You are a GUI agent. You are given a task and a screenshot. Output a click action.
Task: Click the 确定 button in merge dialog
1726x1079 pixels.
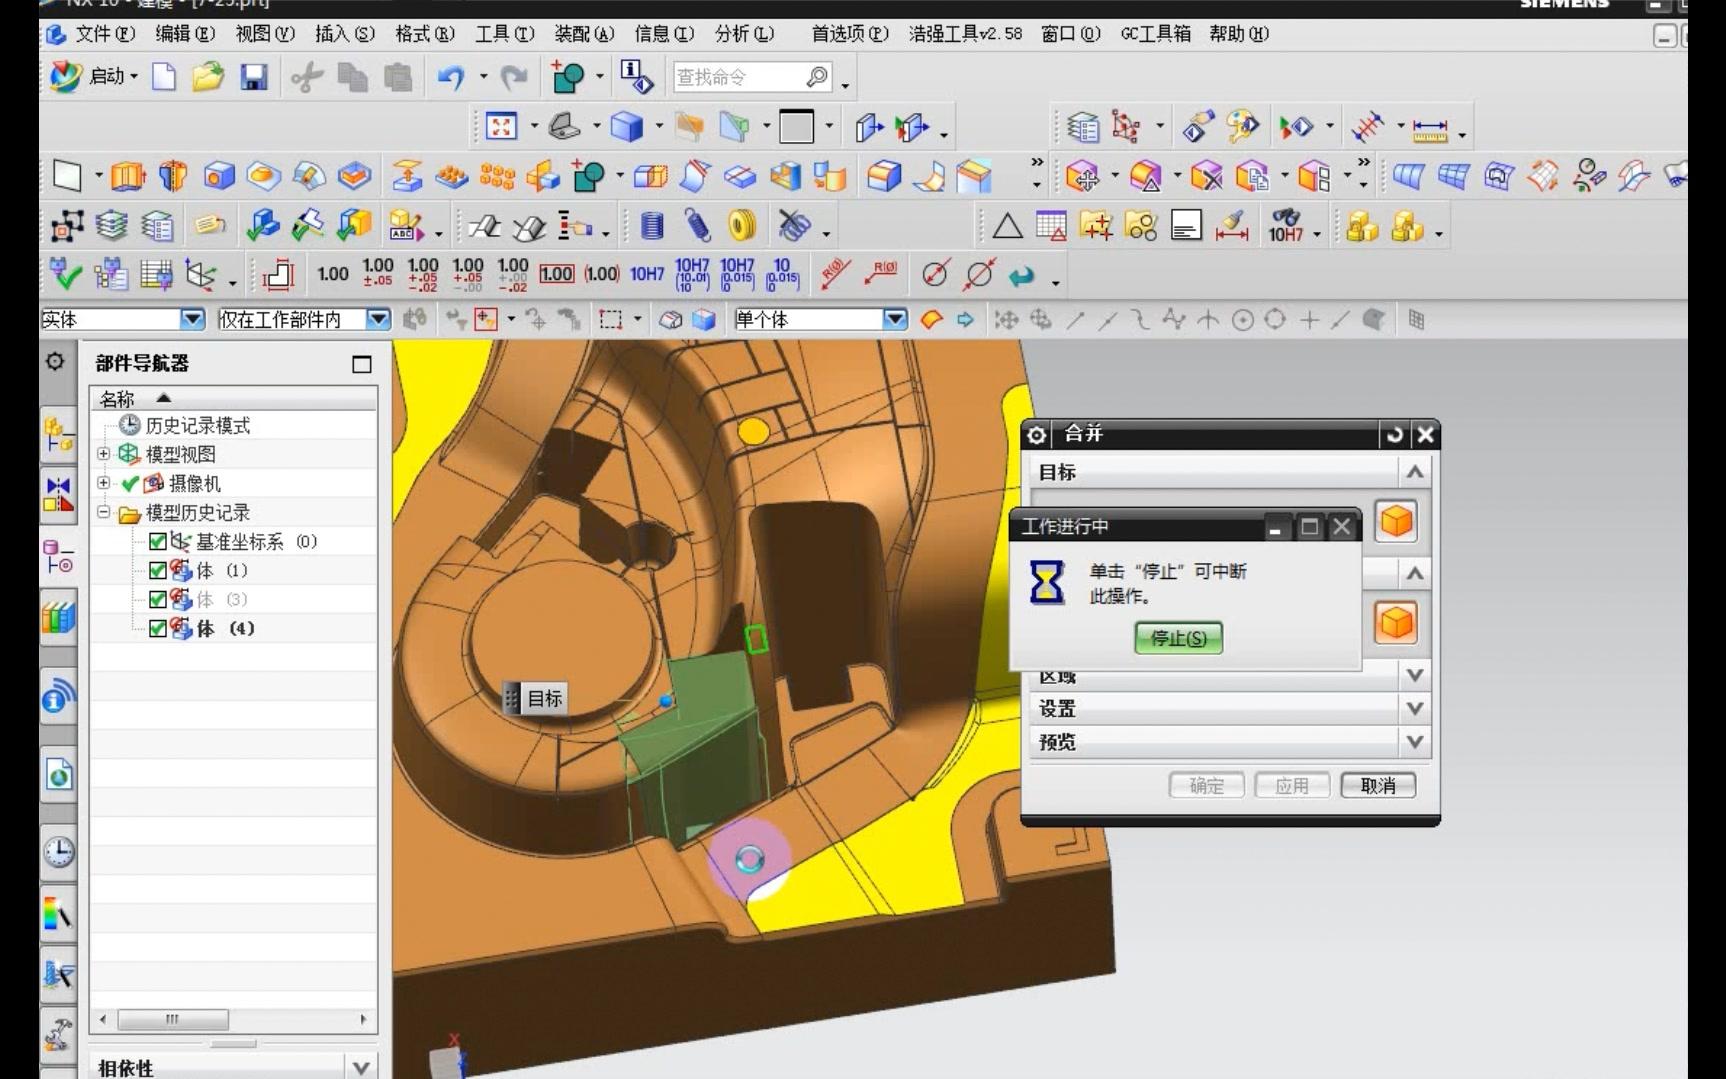pyautogui.click(x=1207, y=786)
